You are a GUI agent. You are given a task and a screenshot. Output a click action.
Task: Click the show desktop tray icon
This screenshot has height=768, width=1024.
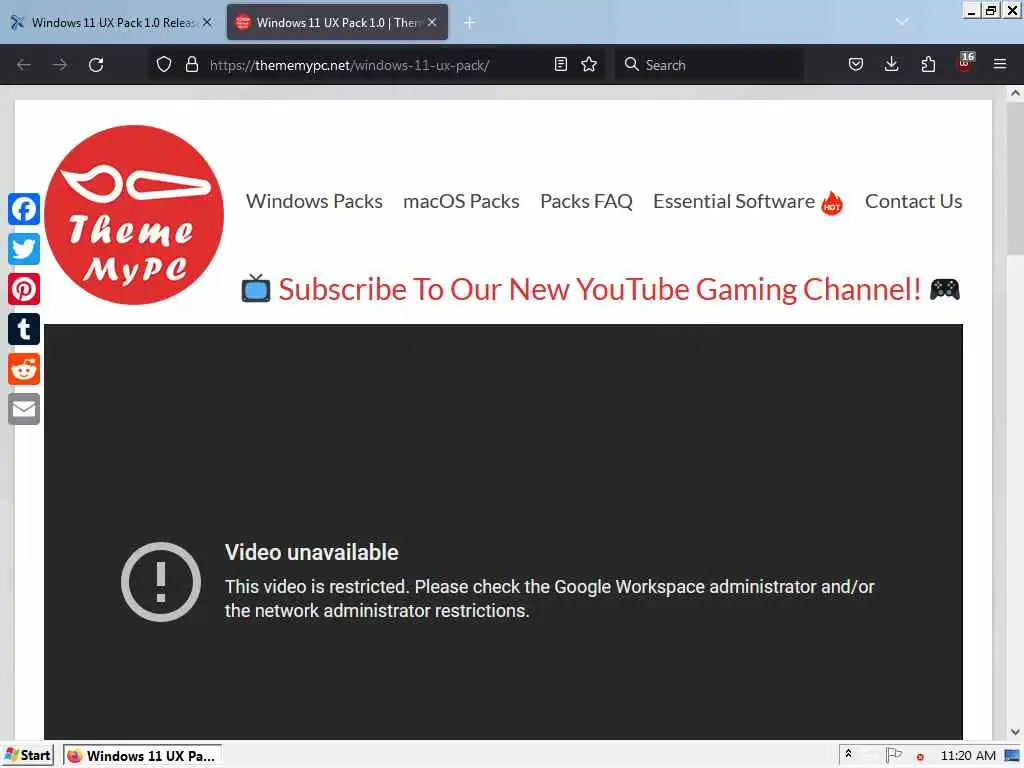click(1012, 756)
